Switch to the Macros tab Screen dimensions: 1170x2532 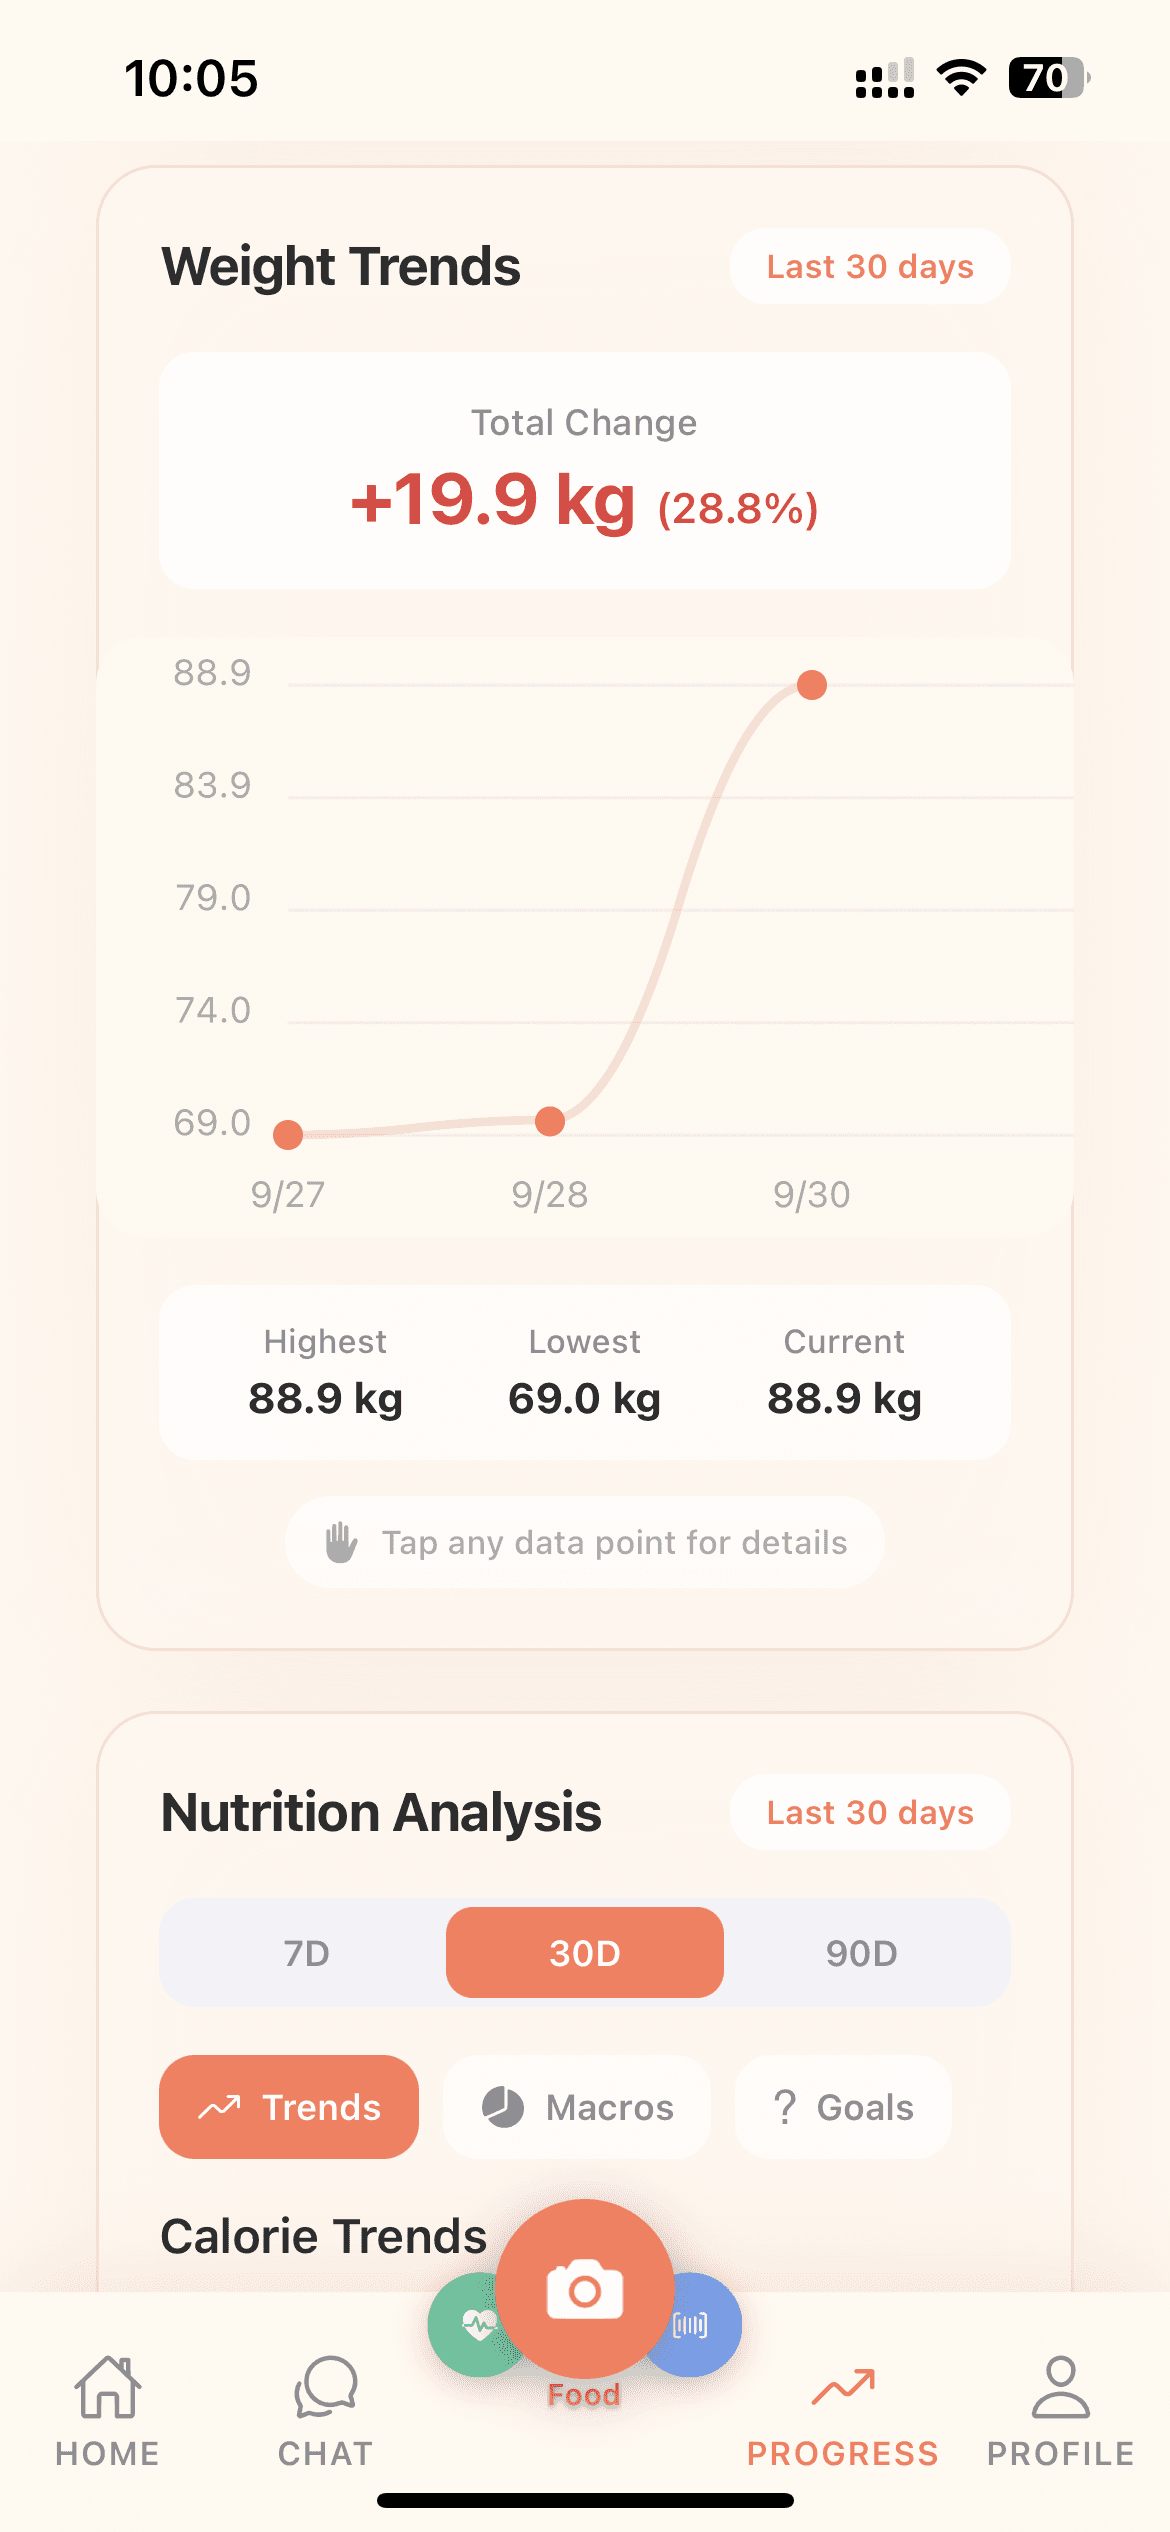pos(577,2107)
